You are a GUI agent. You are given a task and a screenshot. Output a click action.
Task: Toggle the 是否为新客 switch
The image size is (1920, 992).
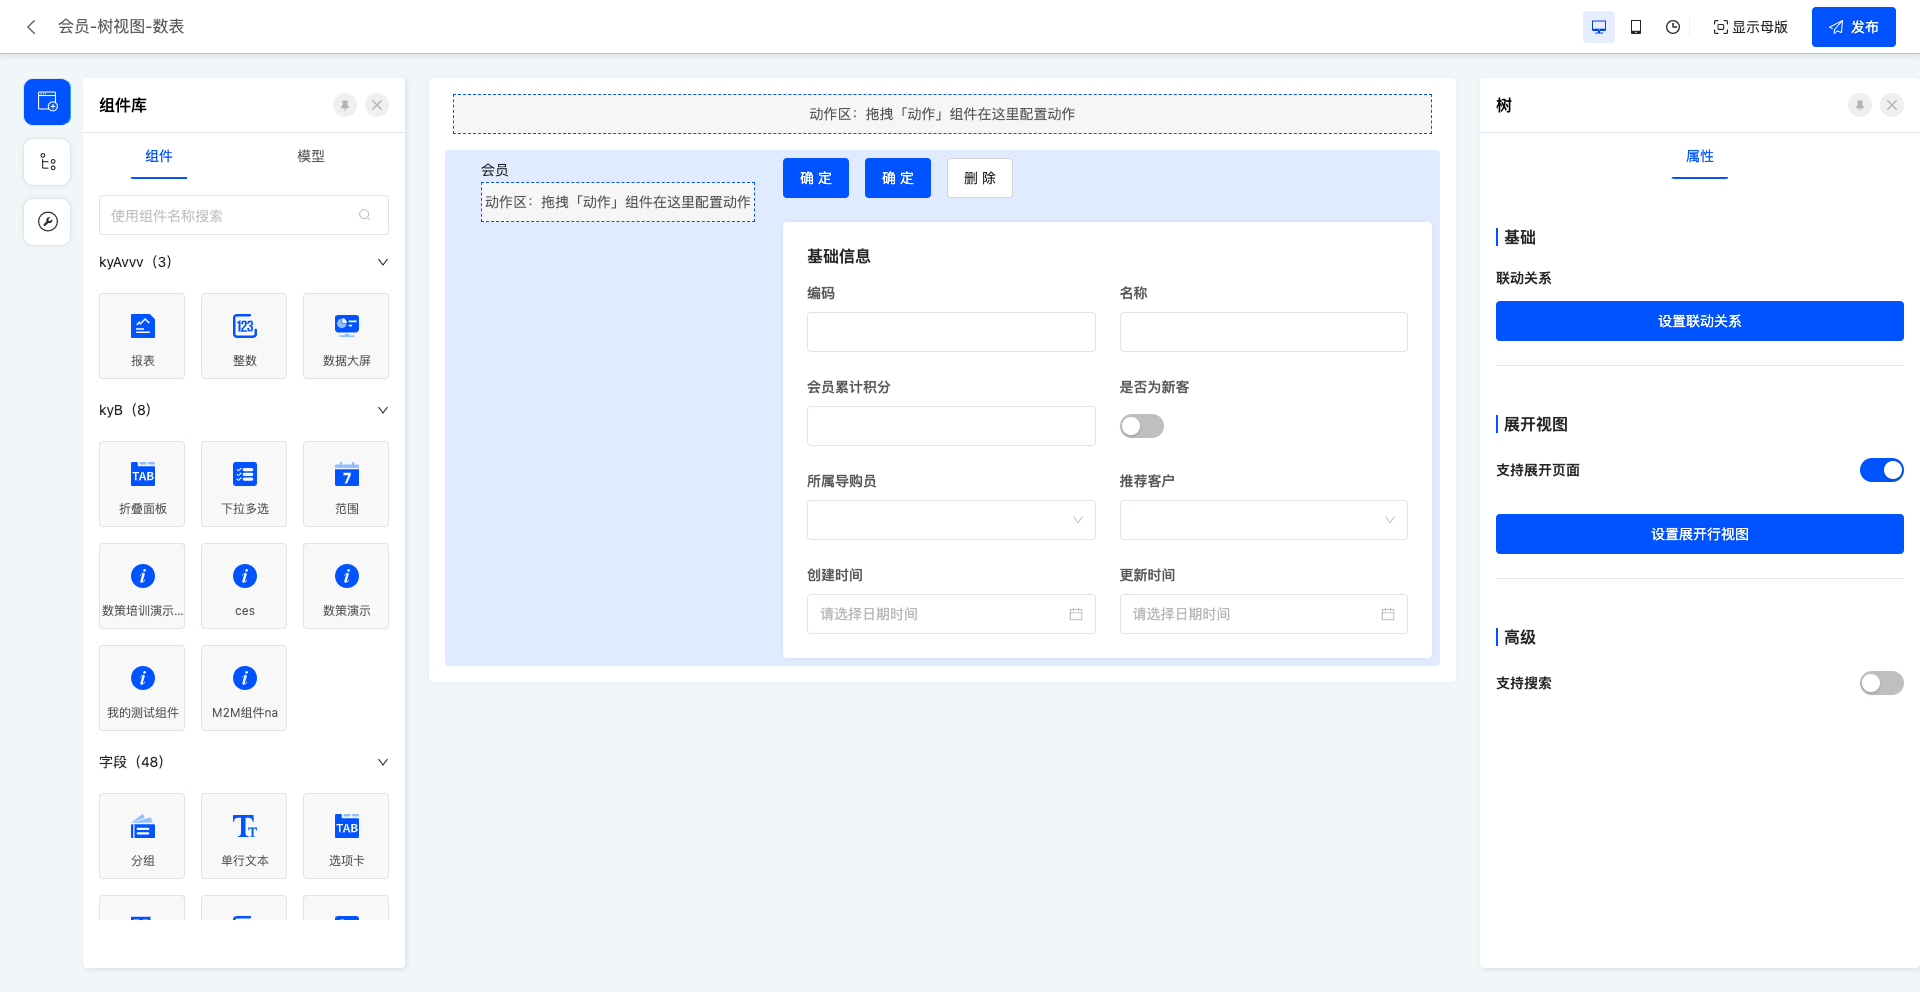tap(1141, 426)
